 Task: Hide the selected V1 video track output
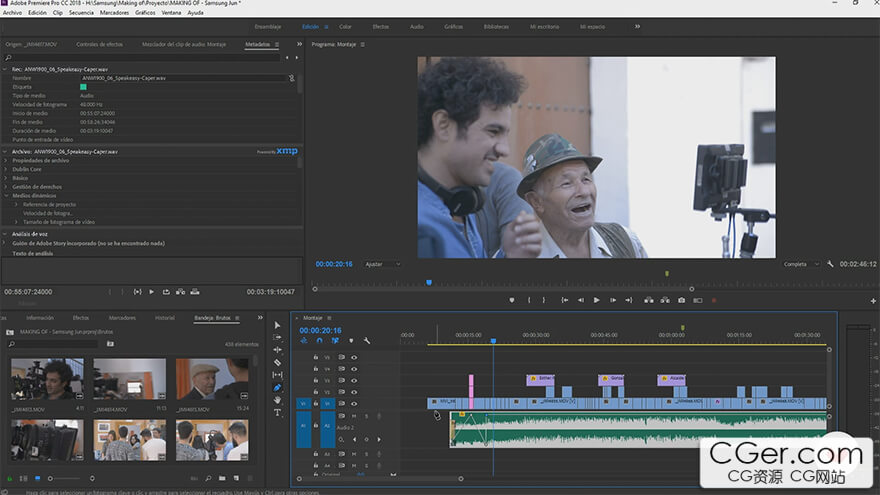(x=354, y=404)
